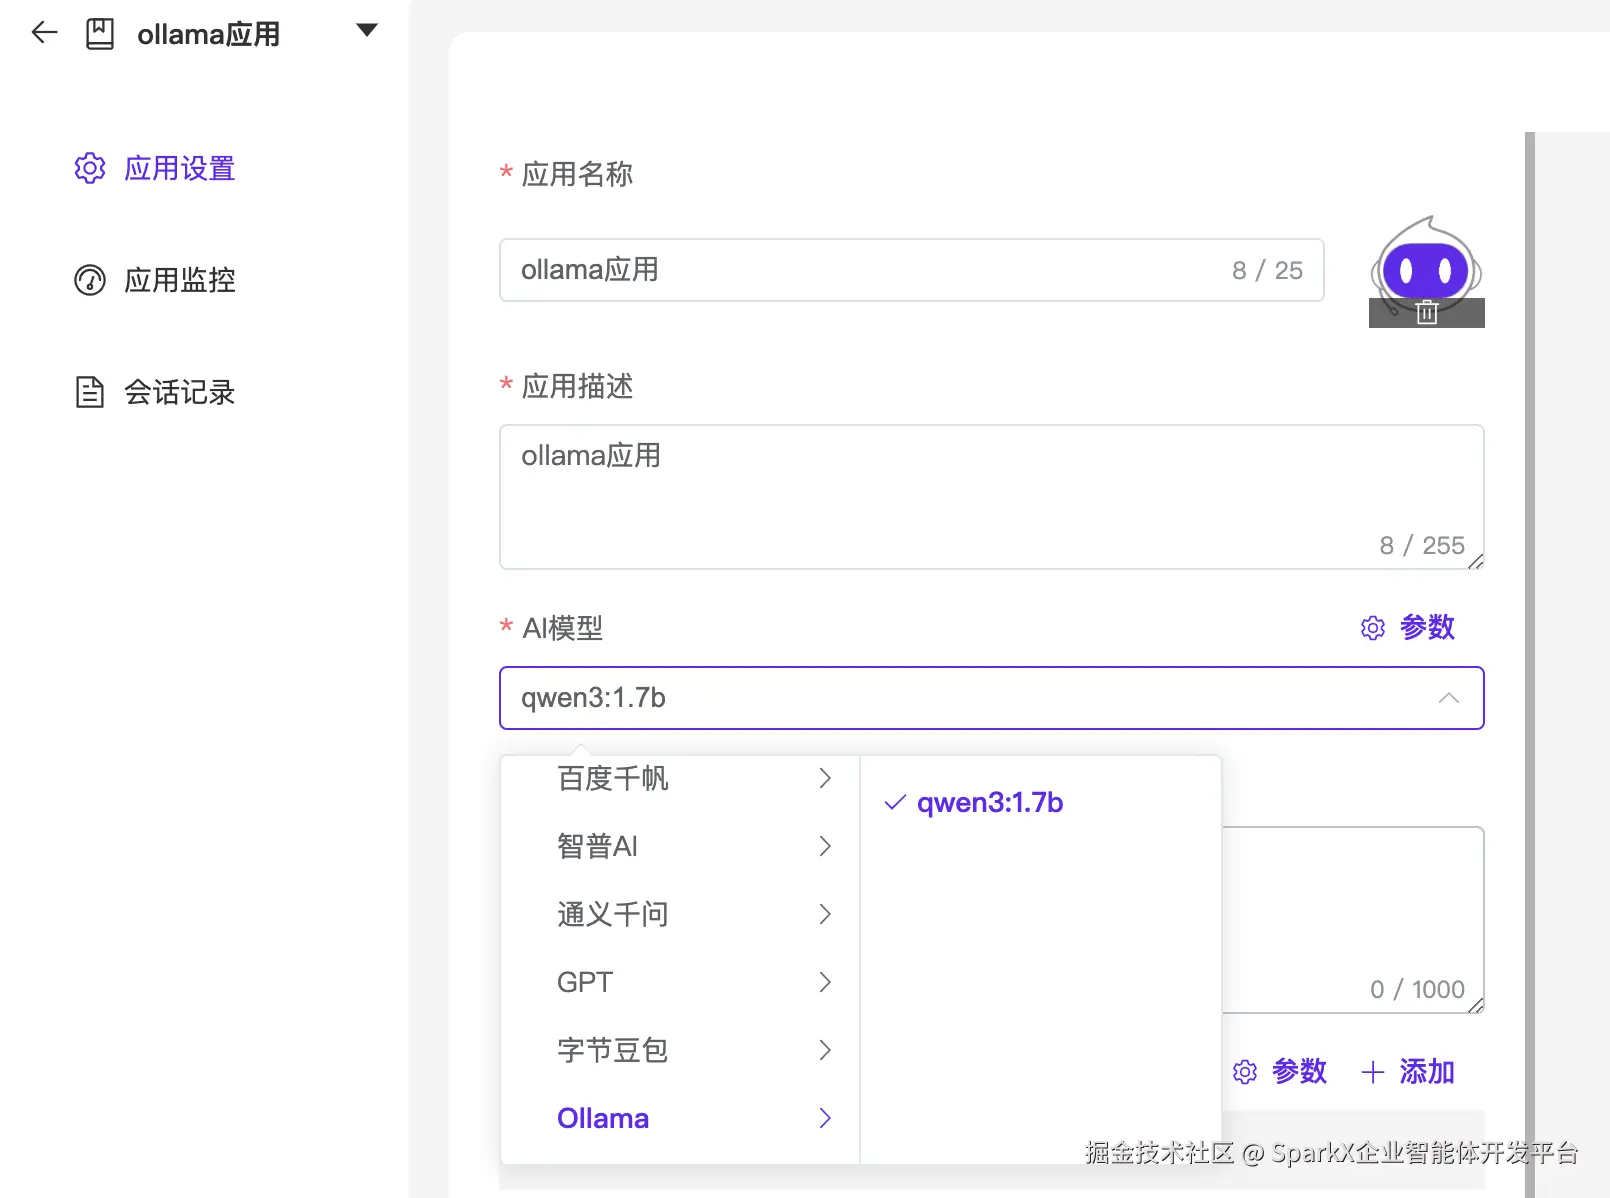Click the AI模型 field label
Image resolution: width=1610 pixels, height=1198 pixels.
point(563,628)
